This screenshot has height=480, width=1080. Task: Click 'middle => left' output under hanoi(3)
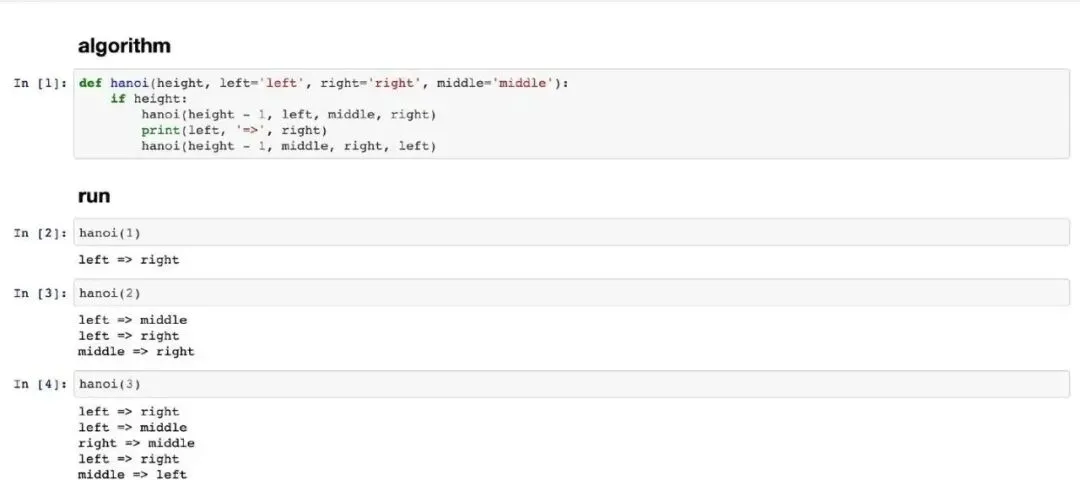coord(132,474)
